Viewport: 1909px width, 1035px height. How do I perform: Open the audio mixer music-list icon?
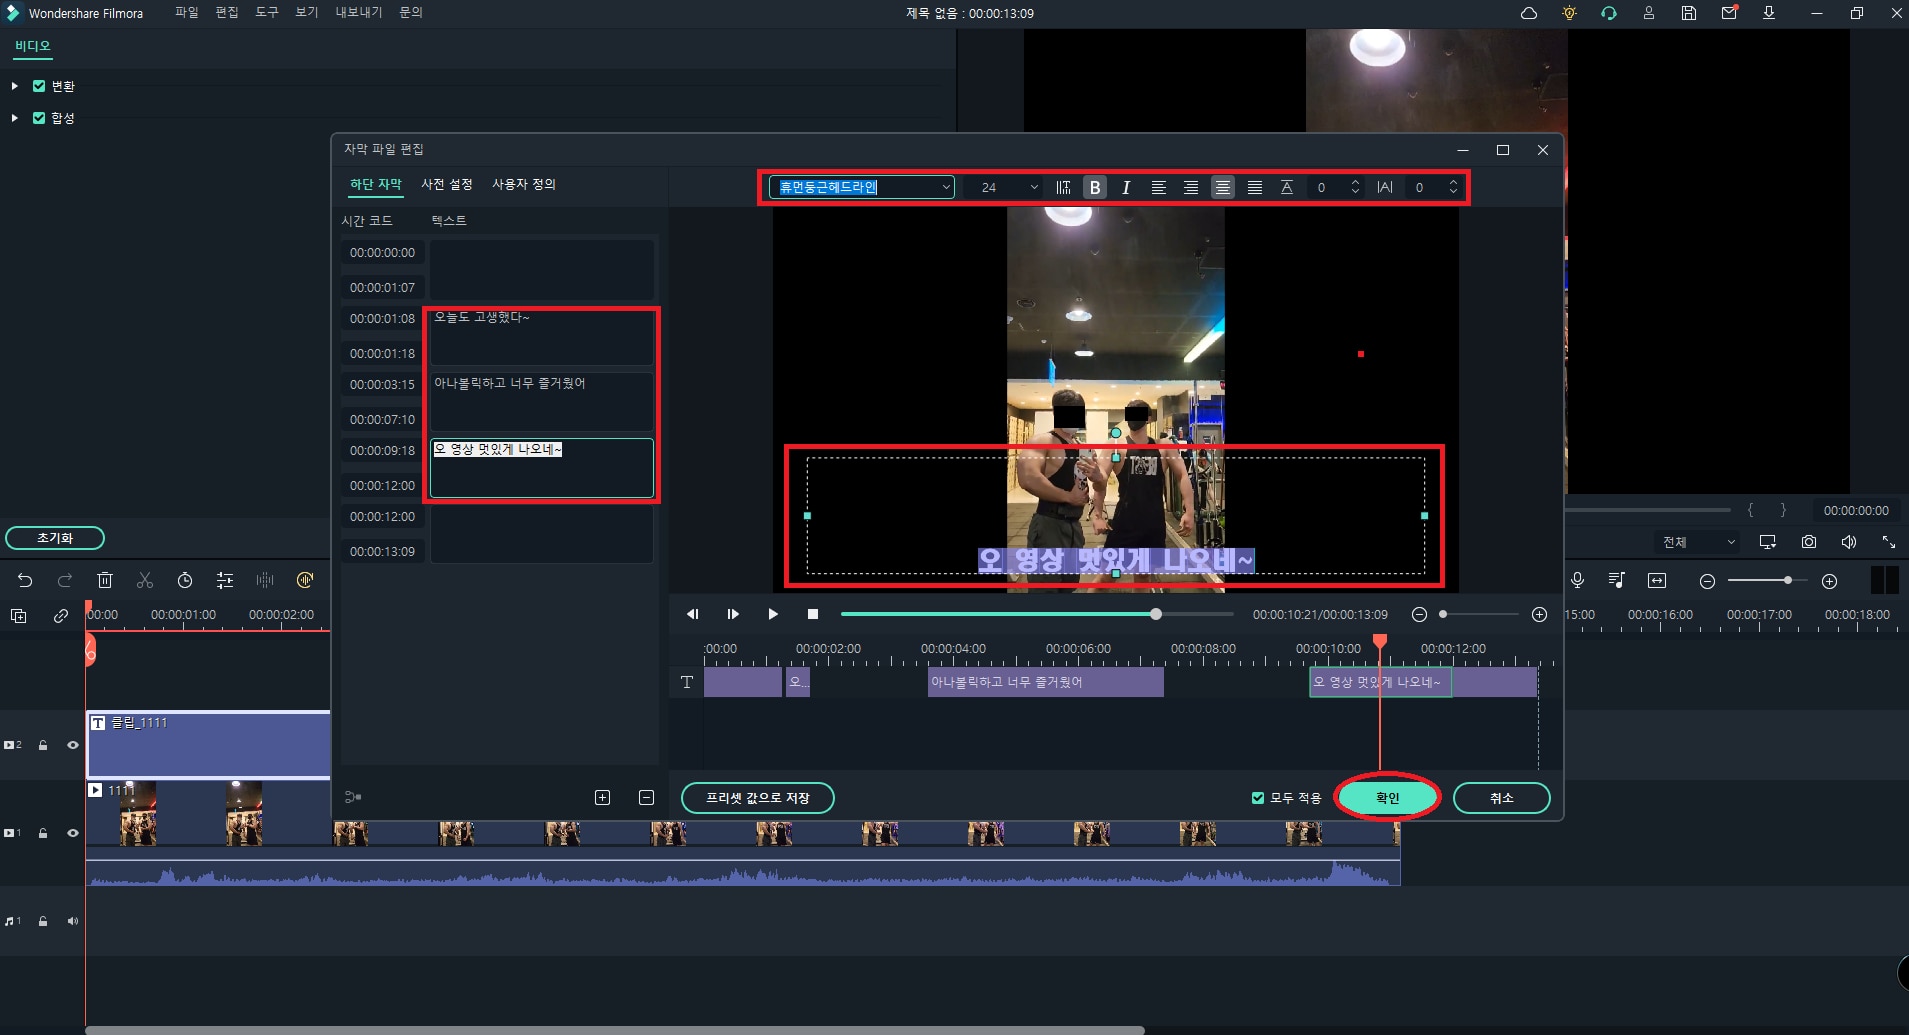pyautogui.click(x=1617, y=580)
